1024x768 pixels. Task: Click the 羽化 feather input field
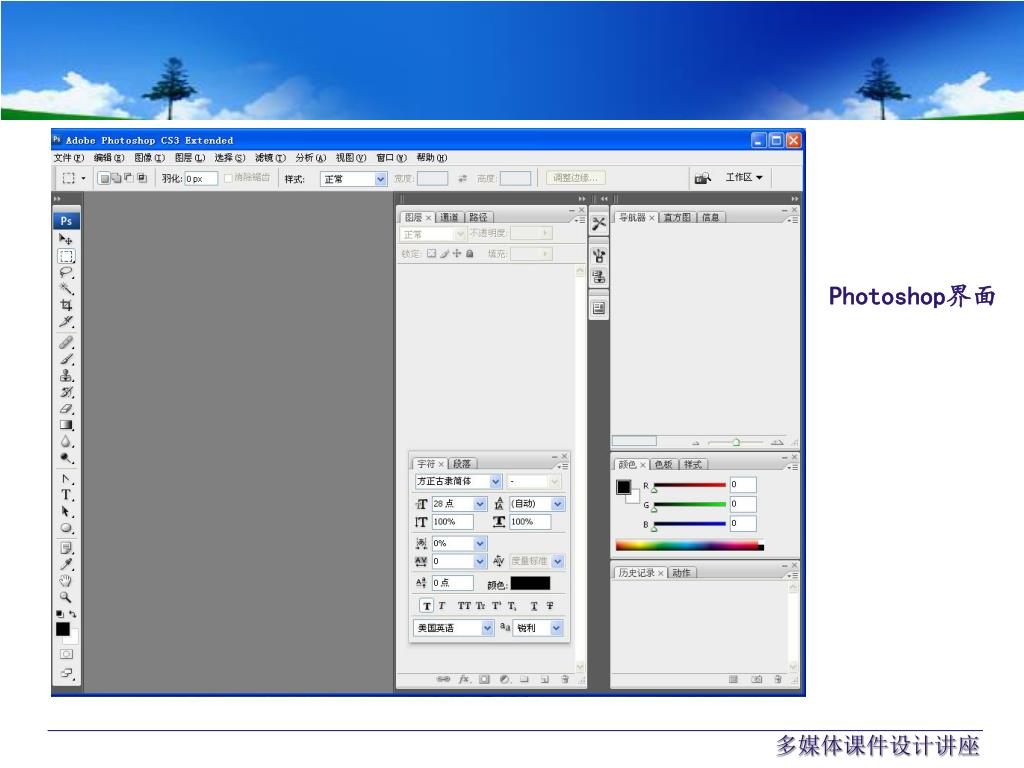200,179
